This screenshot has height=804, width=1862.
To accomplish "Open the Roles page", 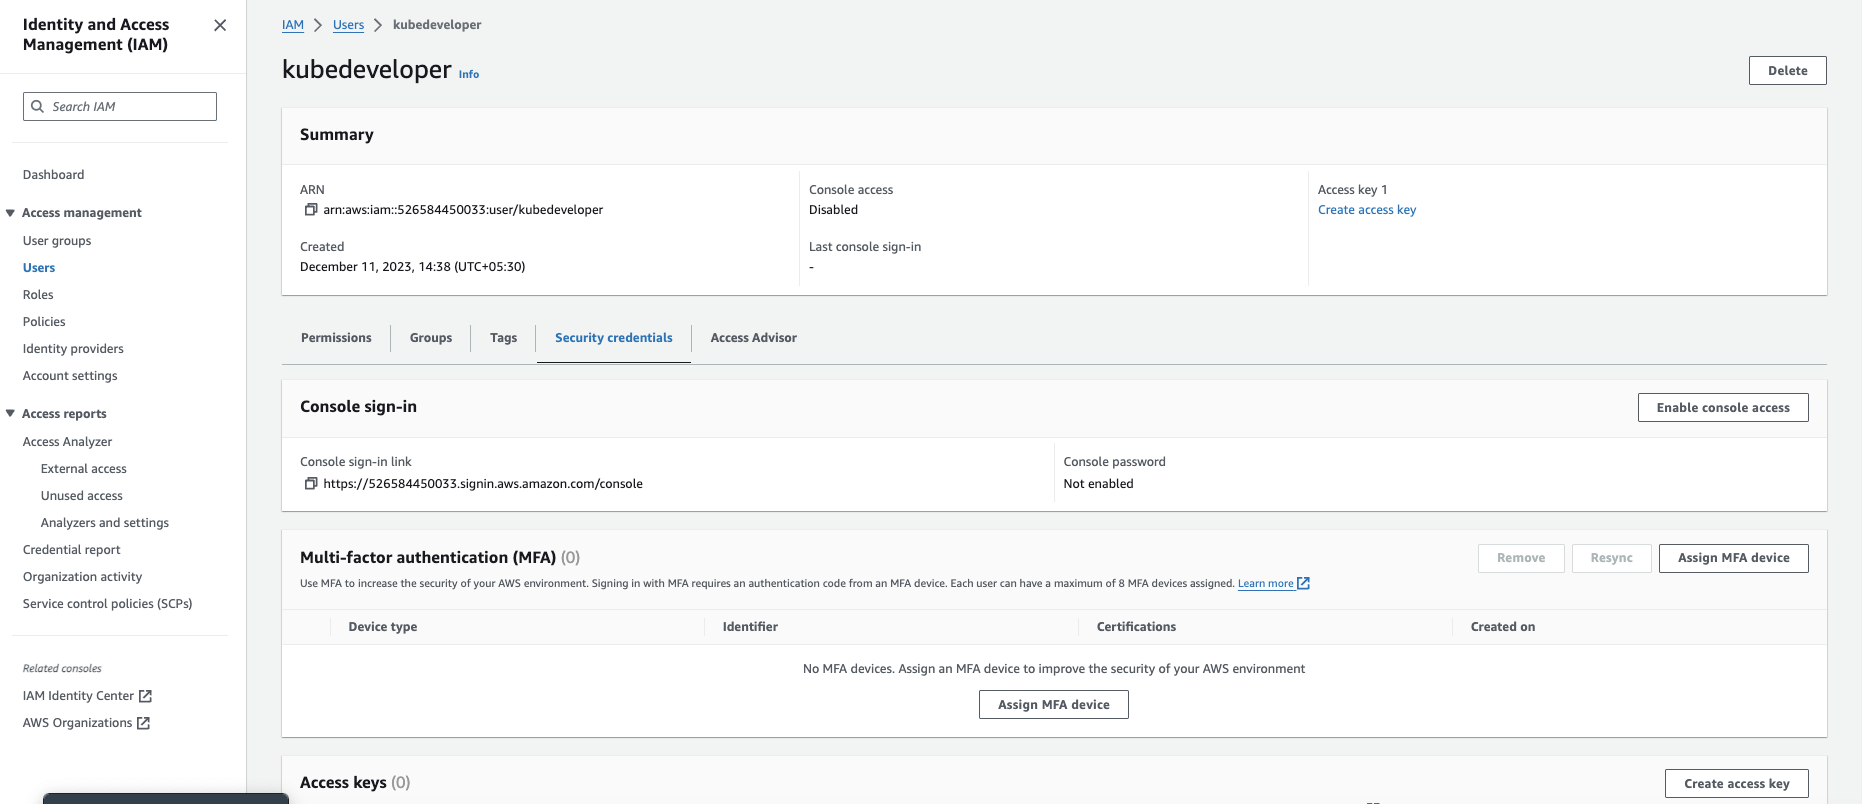I will click(38, 294).
